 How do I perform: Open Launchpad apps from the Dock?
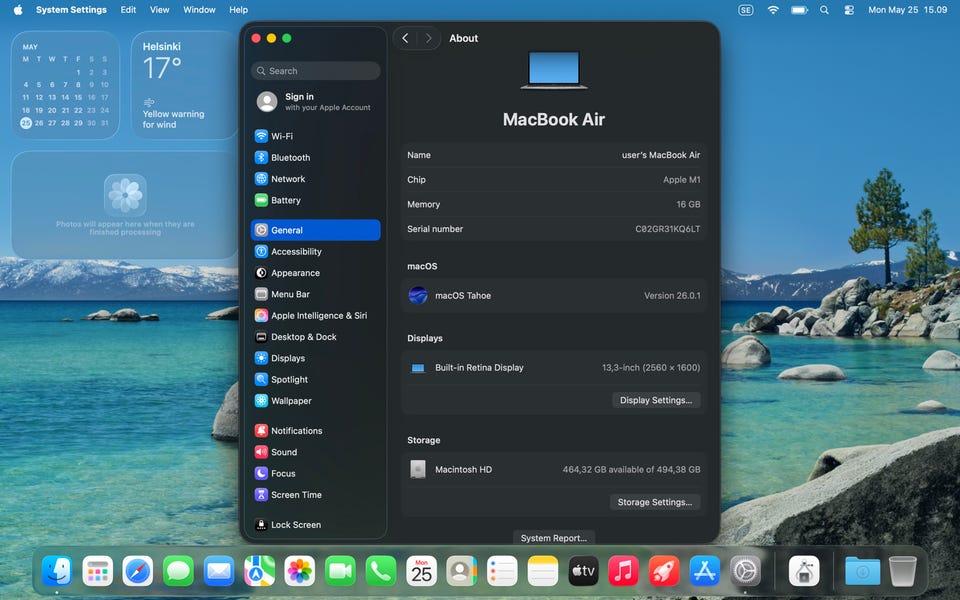click(97, 571)
